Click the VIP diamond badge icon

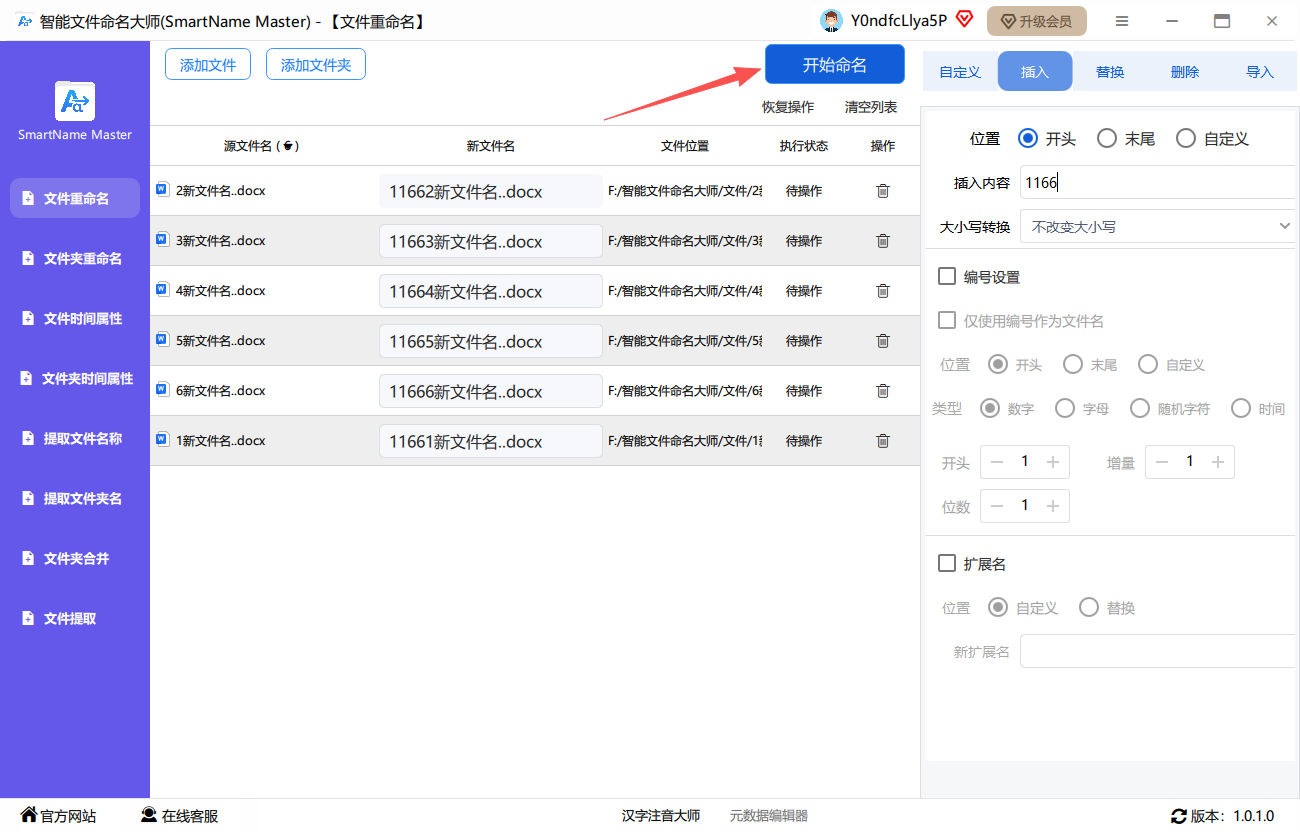click(x=964, y=19)
